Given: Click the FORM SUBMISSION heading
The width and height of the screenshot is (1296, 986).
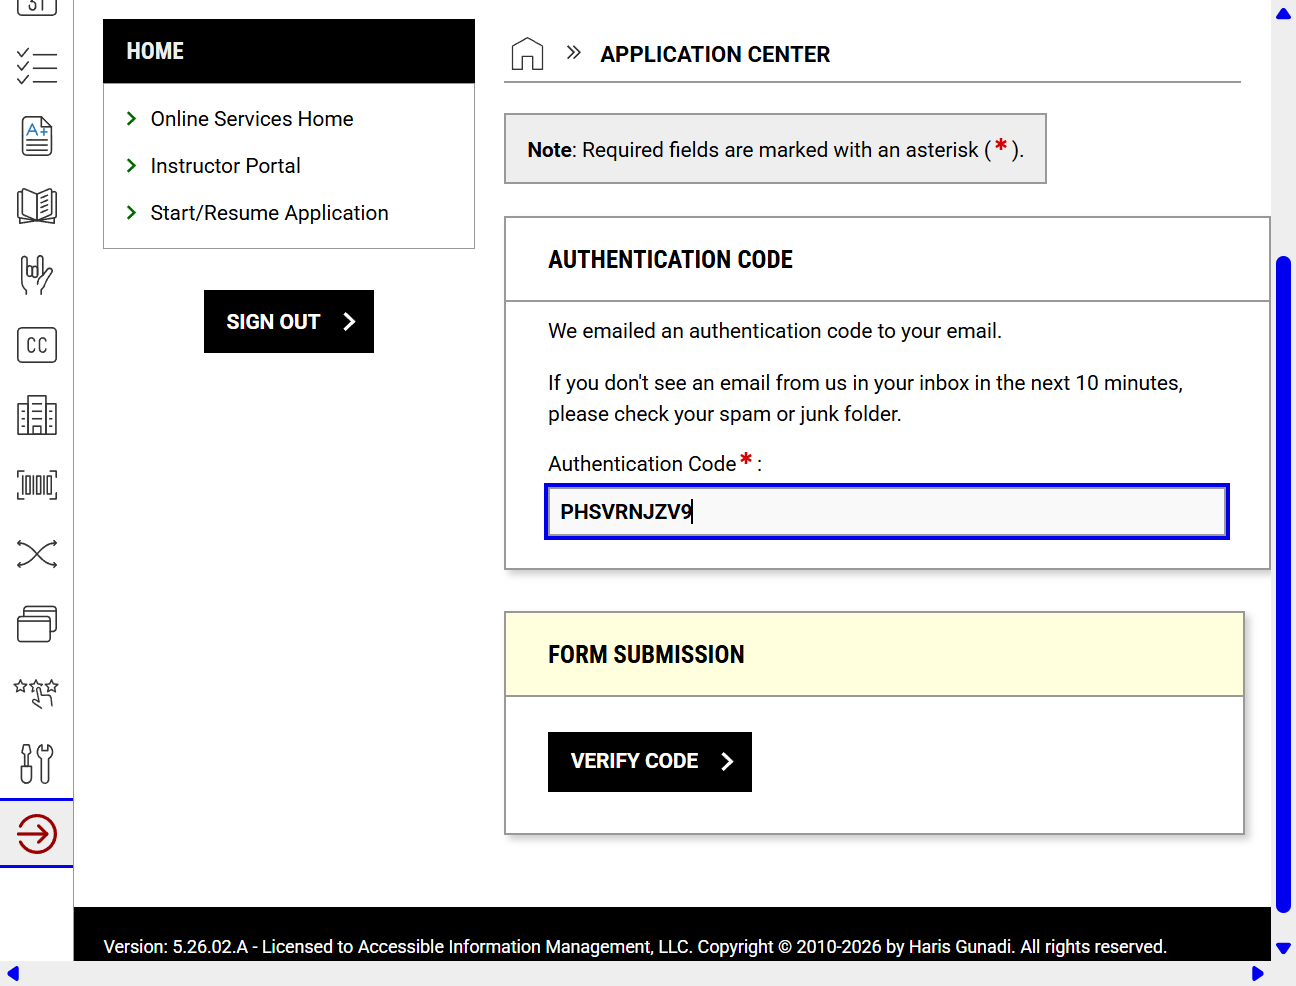Looking at the screenshot, I should coord(646,655).
